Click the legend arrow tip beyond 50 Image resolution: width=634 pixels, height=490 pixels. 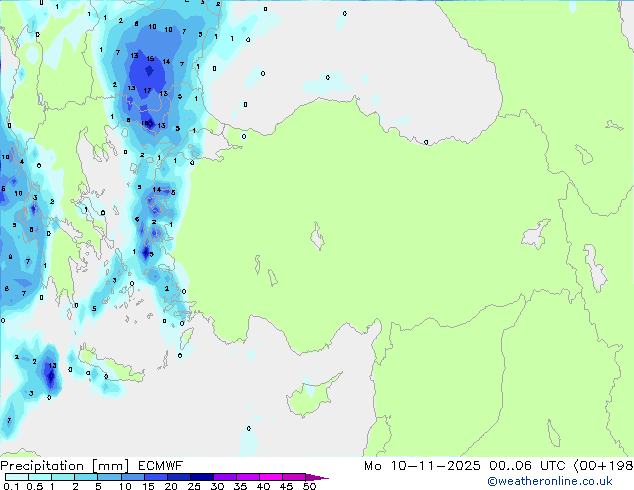click(x=317, y=477)
